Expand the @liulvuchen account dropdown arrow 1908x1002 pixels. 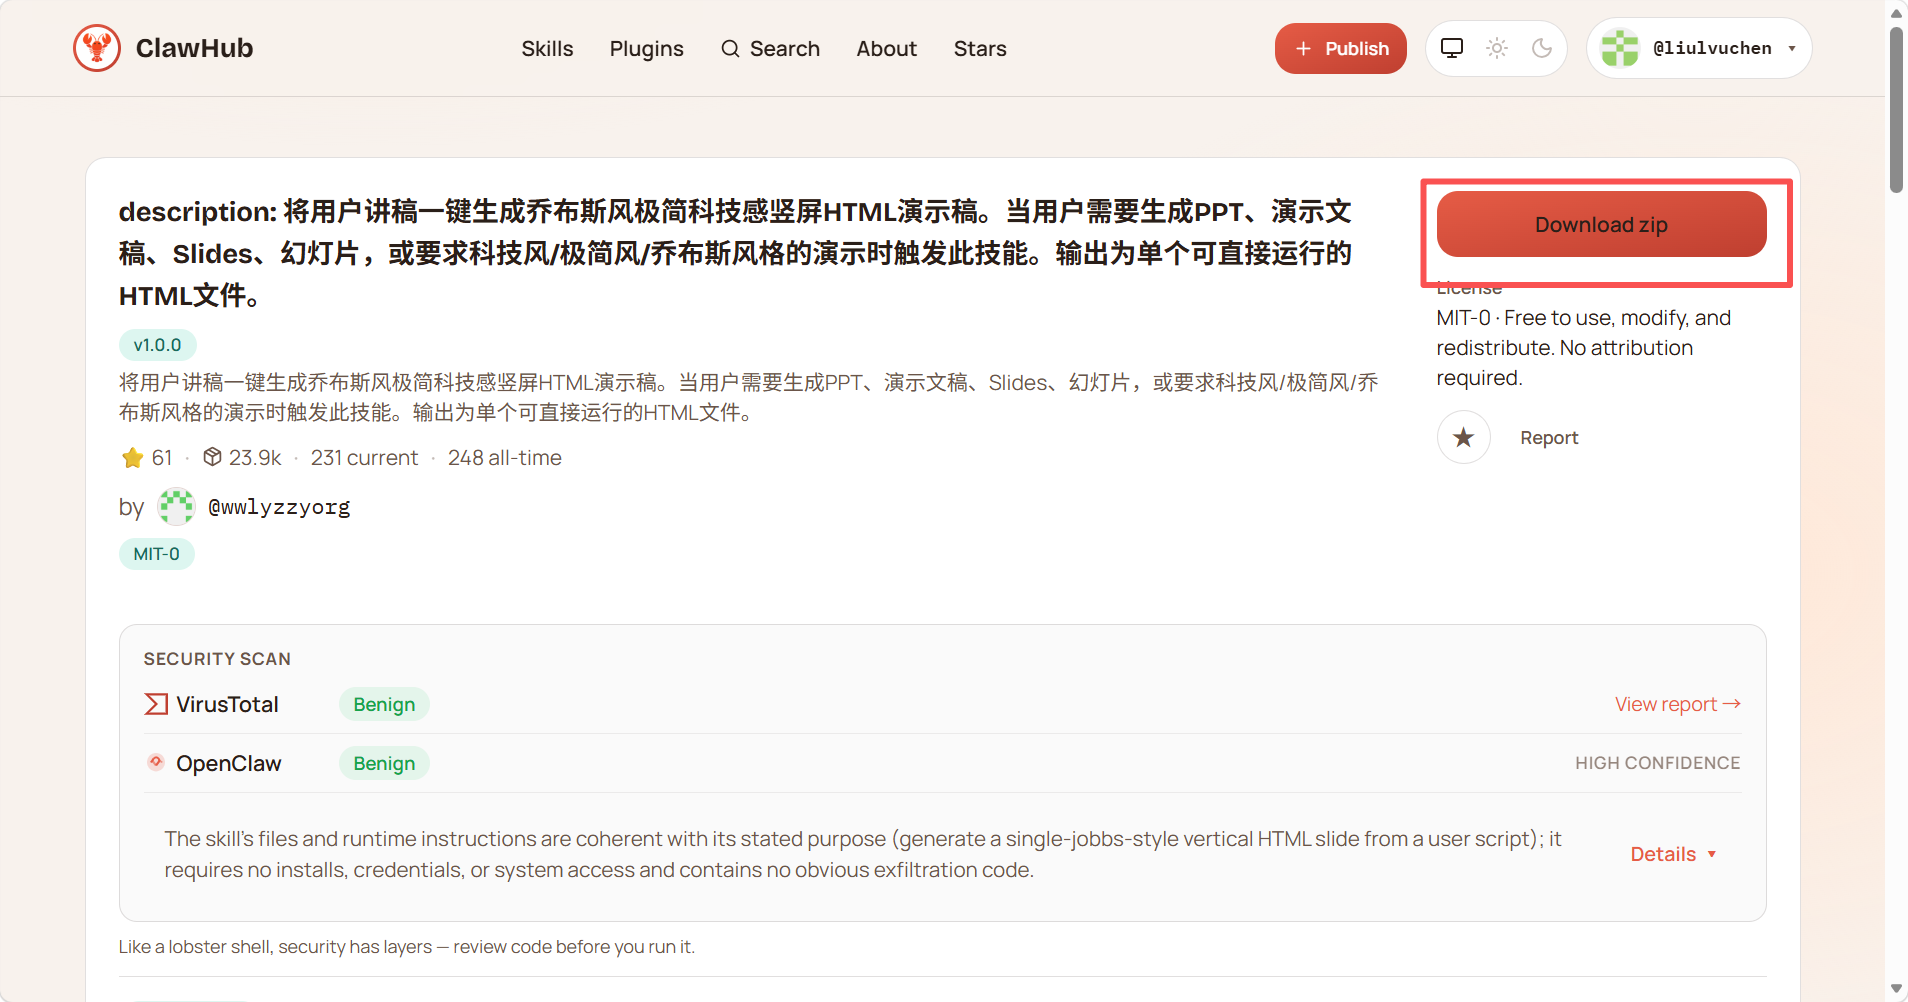[x=1792, y=48]
